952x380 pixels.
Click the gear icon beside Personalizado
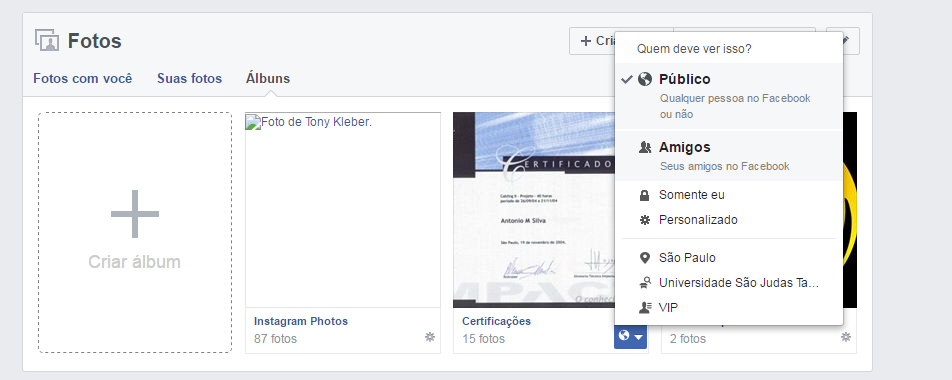645,220
